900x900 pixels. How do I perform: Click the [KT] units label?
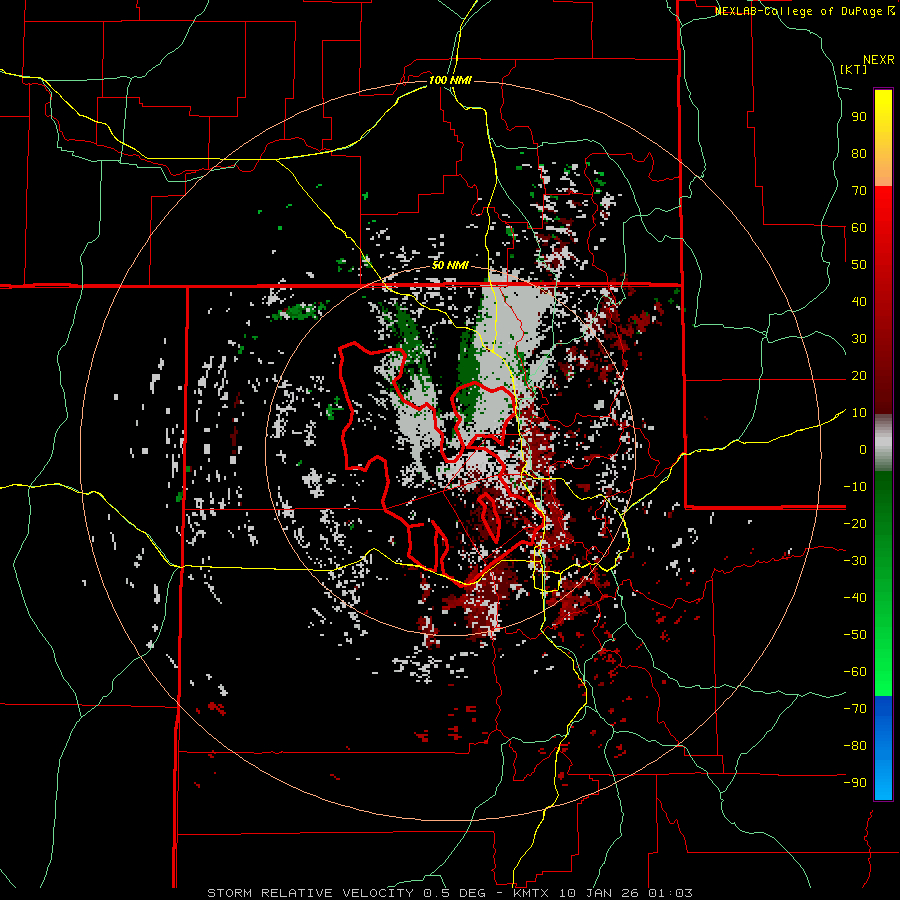point(854,69)
